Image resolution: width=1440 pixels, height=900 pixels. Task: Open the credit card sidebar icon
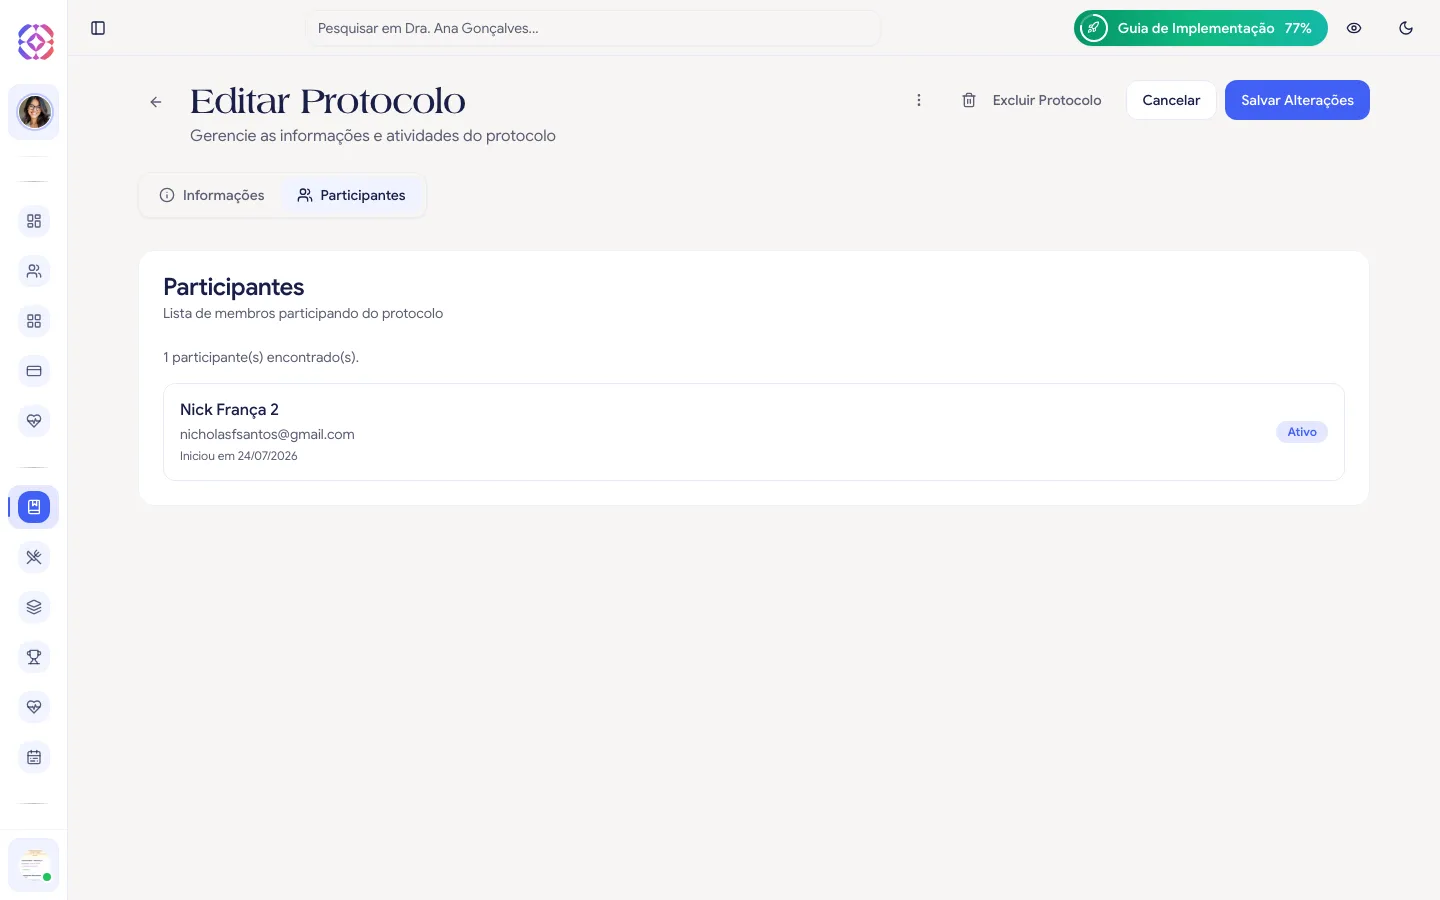pos(34,371)
